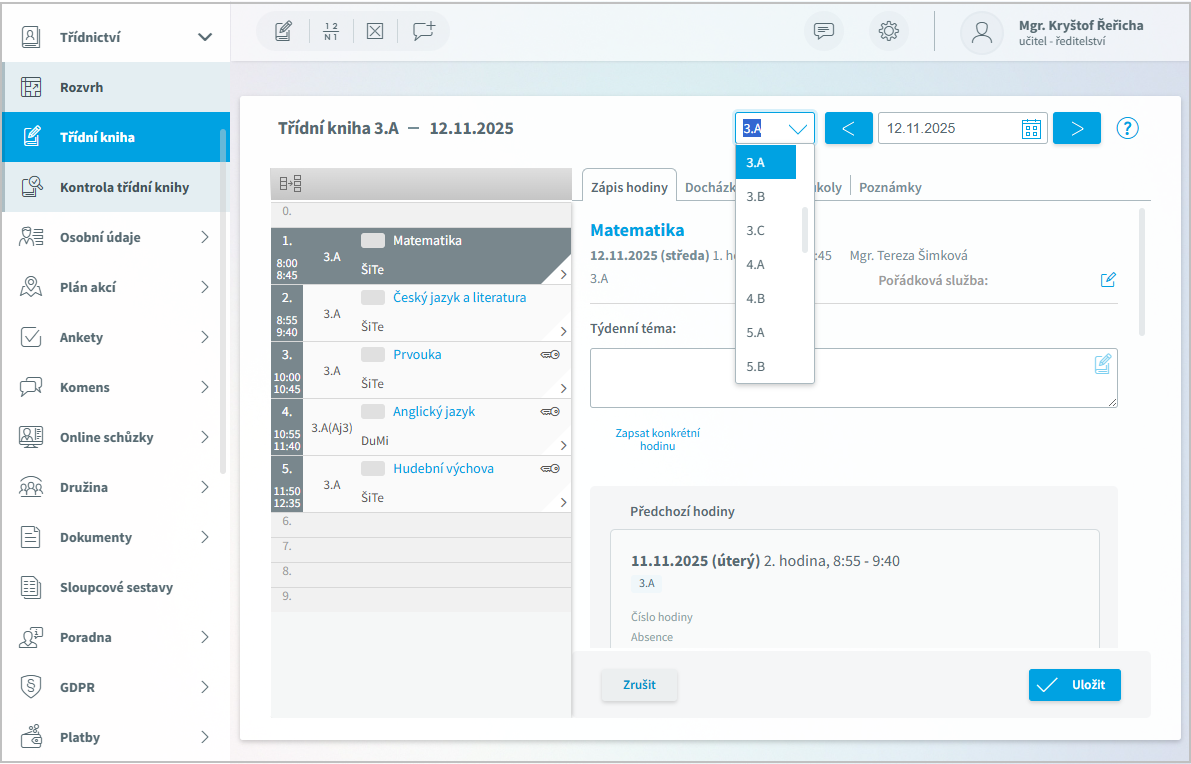Click the layout toggle icon above lesson list
Image resolution: width=1191 pixels, height=764 pixels.
(290, 184)
